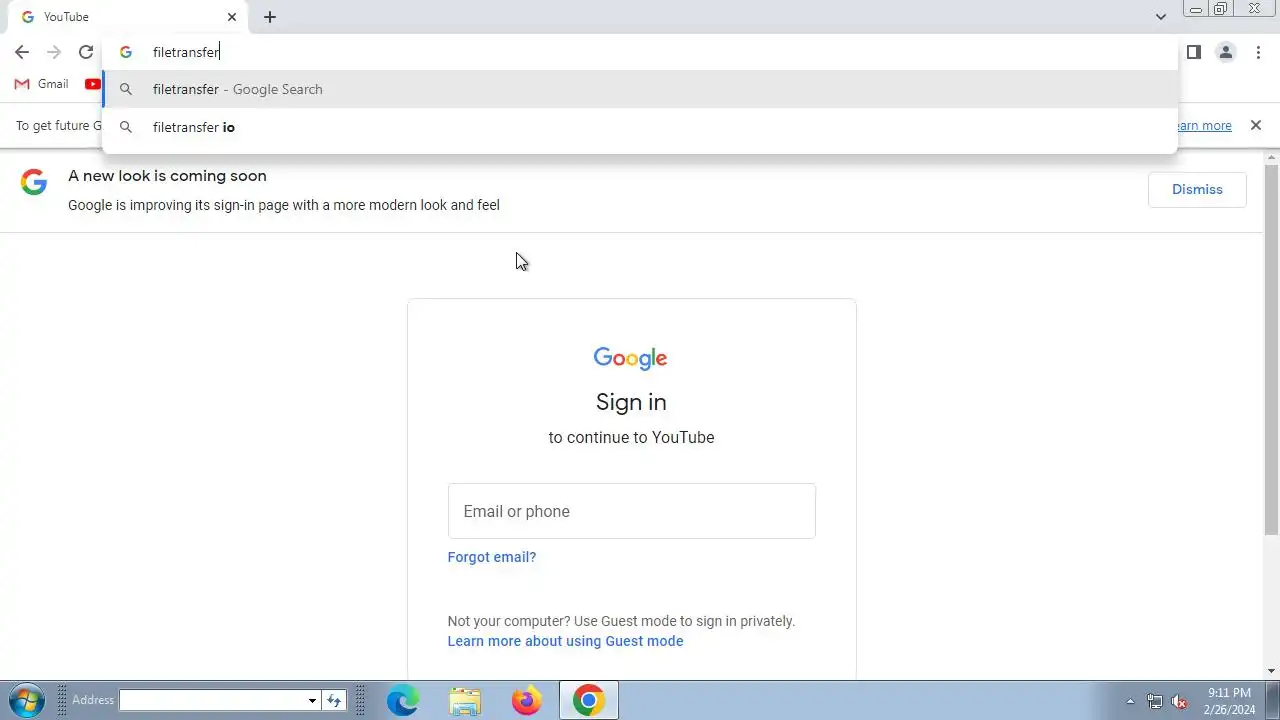Dismiss the new look notice
This screenshot has height=720, width=1280.
pyautogui.click(x=1197, y=190)
